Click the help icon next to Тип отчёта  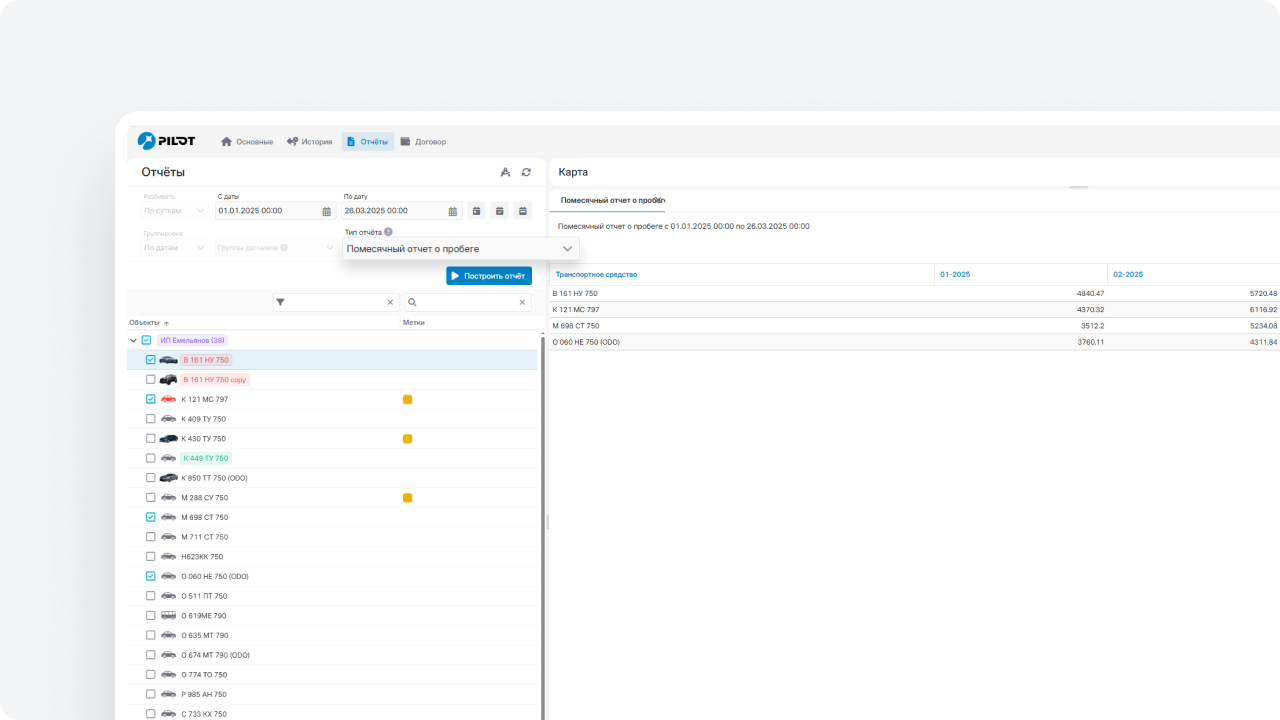tap(388, 232)
